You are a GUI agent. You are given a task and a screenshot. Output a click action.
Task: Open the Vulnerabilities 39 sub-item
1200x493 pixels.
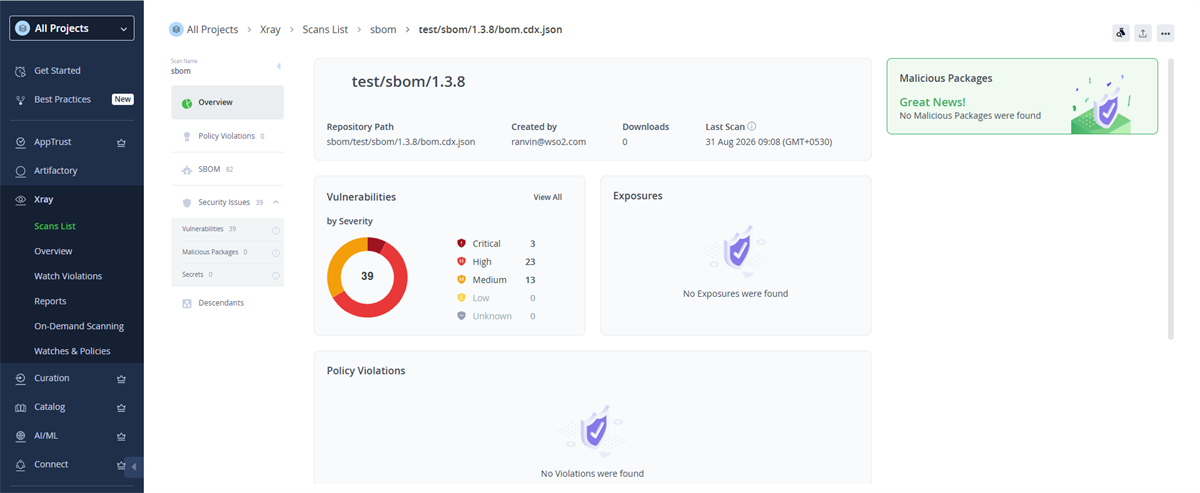pos(228,229)
